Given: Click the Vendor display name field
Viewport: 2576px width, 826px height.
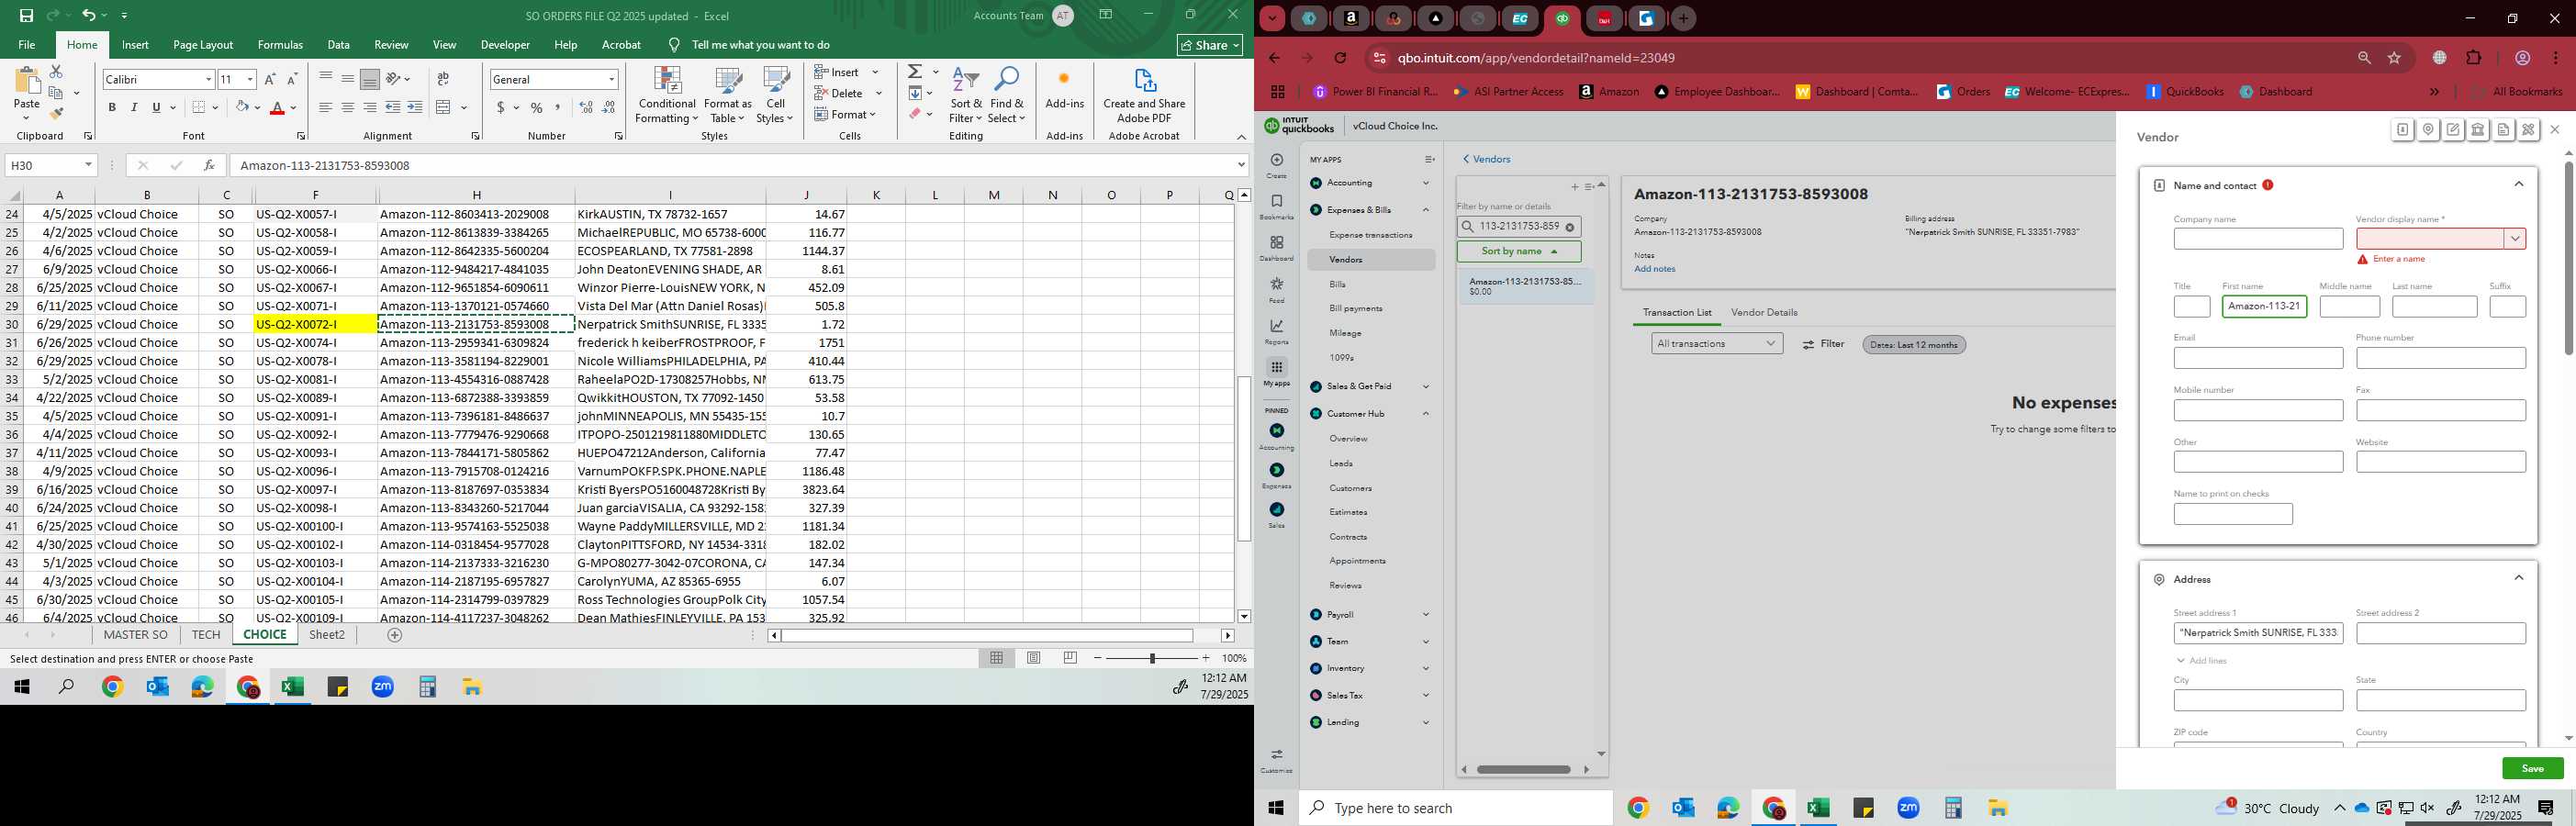Looking at the screenshot, I should tap(2430, 238).
